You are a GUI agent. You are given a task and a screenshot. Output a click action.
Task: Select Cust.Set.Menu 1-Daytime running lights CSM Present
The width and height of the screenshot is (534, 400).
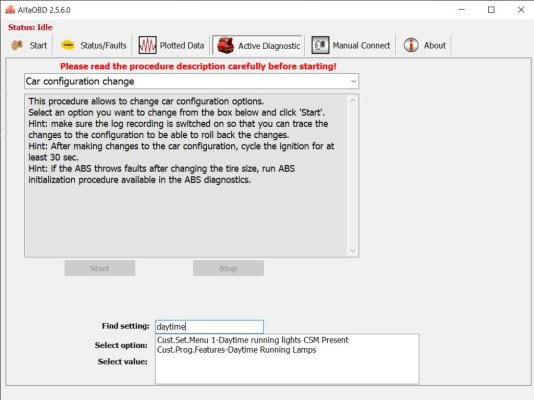click(x=252, y=340)
